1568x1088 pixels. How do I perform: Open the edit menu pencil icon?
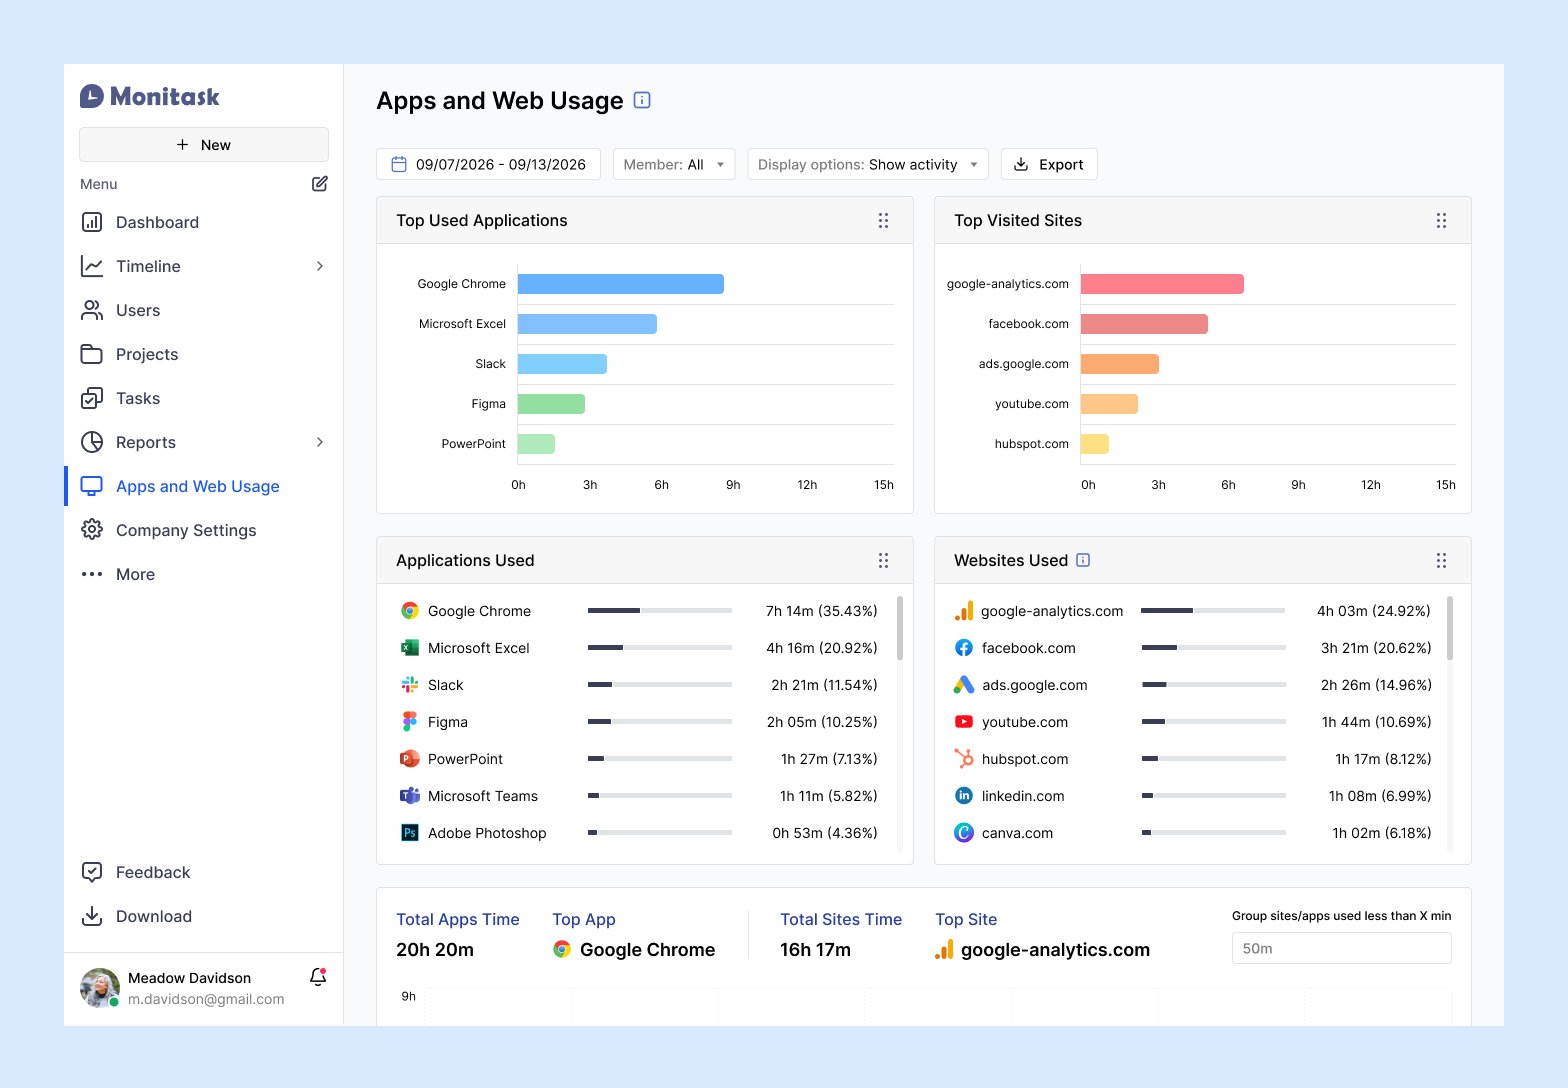[x=320, y=184]
